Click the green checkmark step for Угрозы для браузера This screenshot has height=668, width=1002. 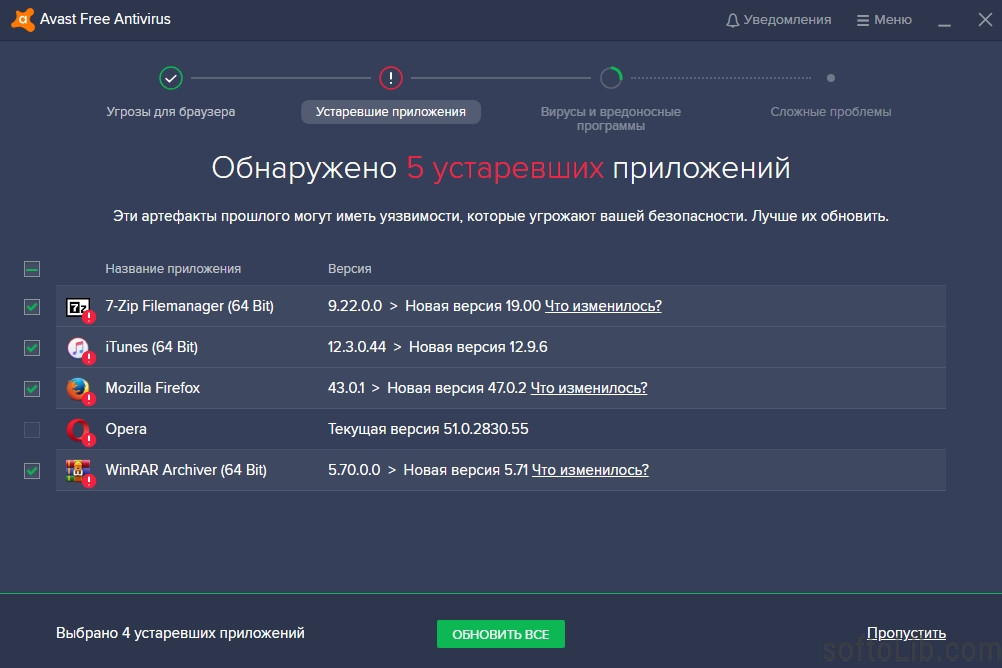(171, 78)
